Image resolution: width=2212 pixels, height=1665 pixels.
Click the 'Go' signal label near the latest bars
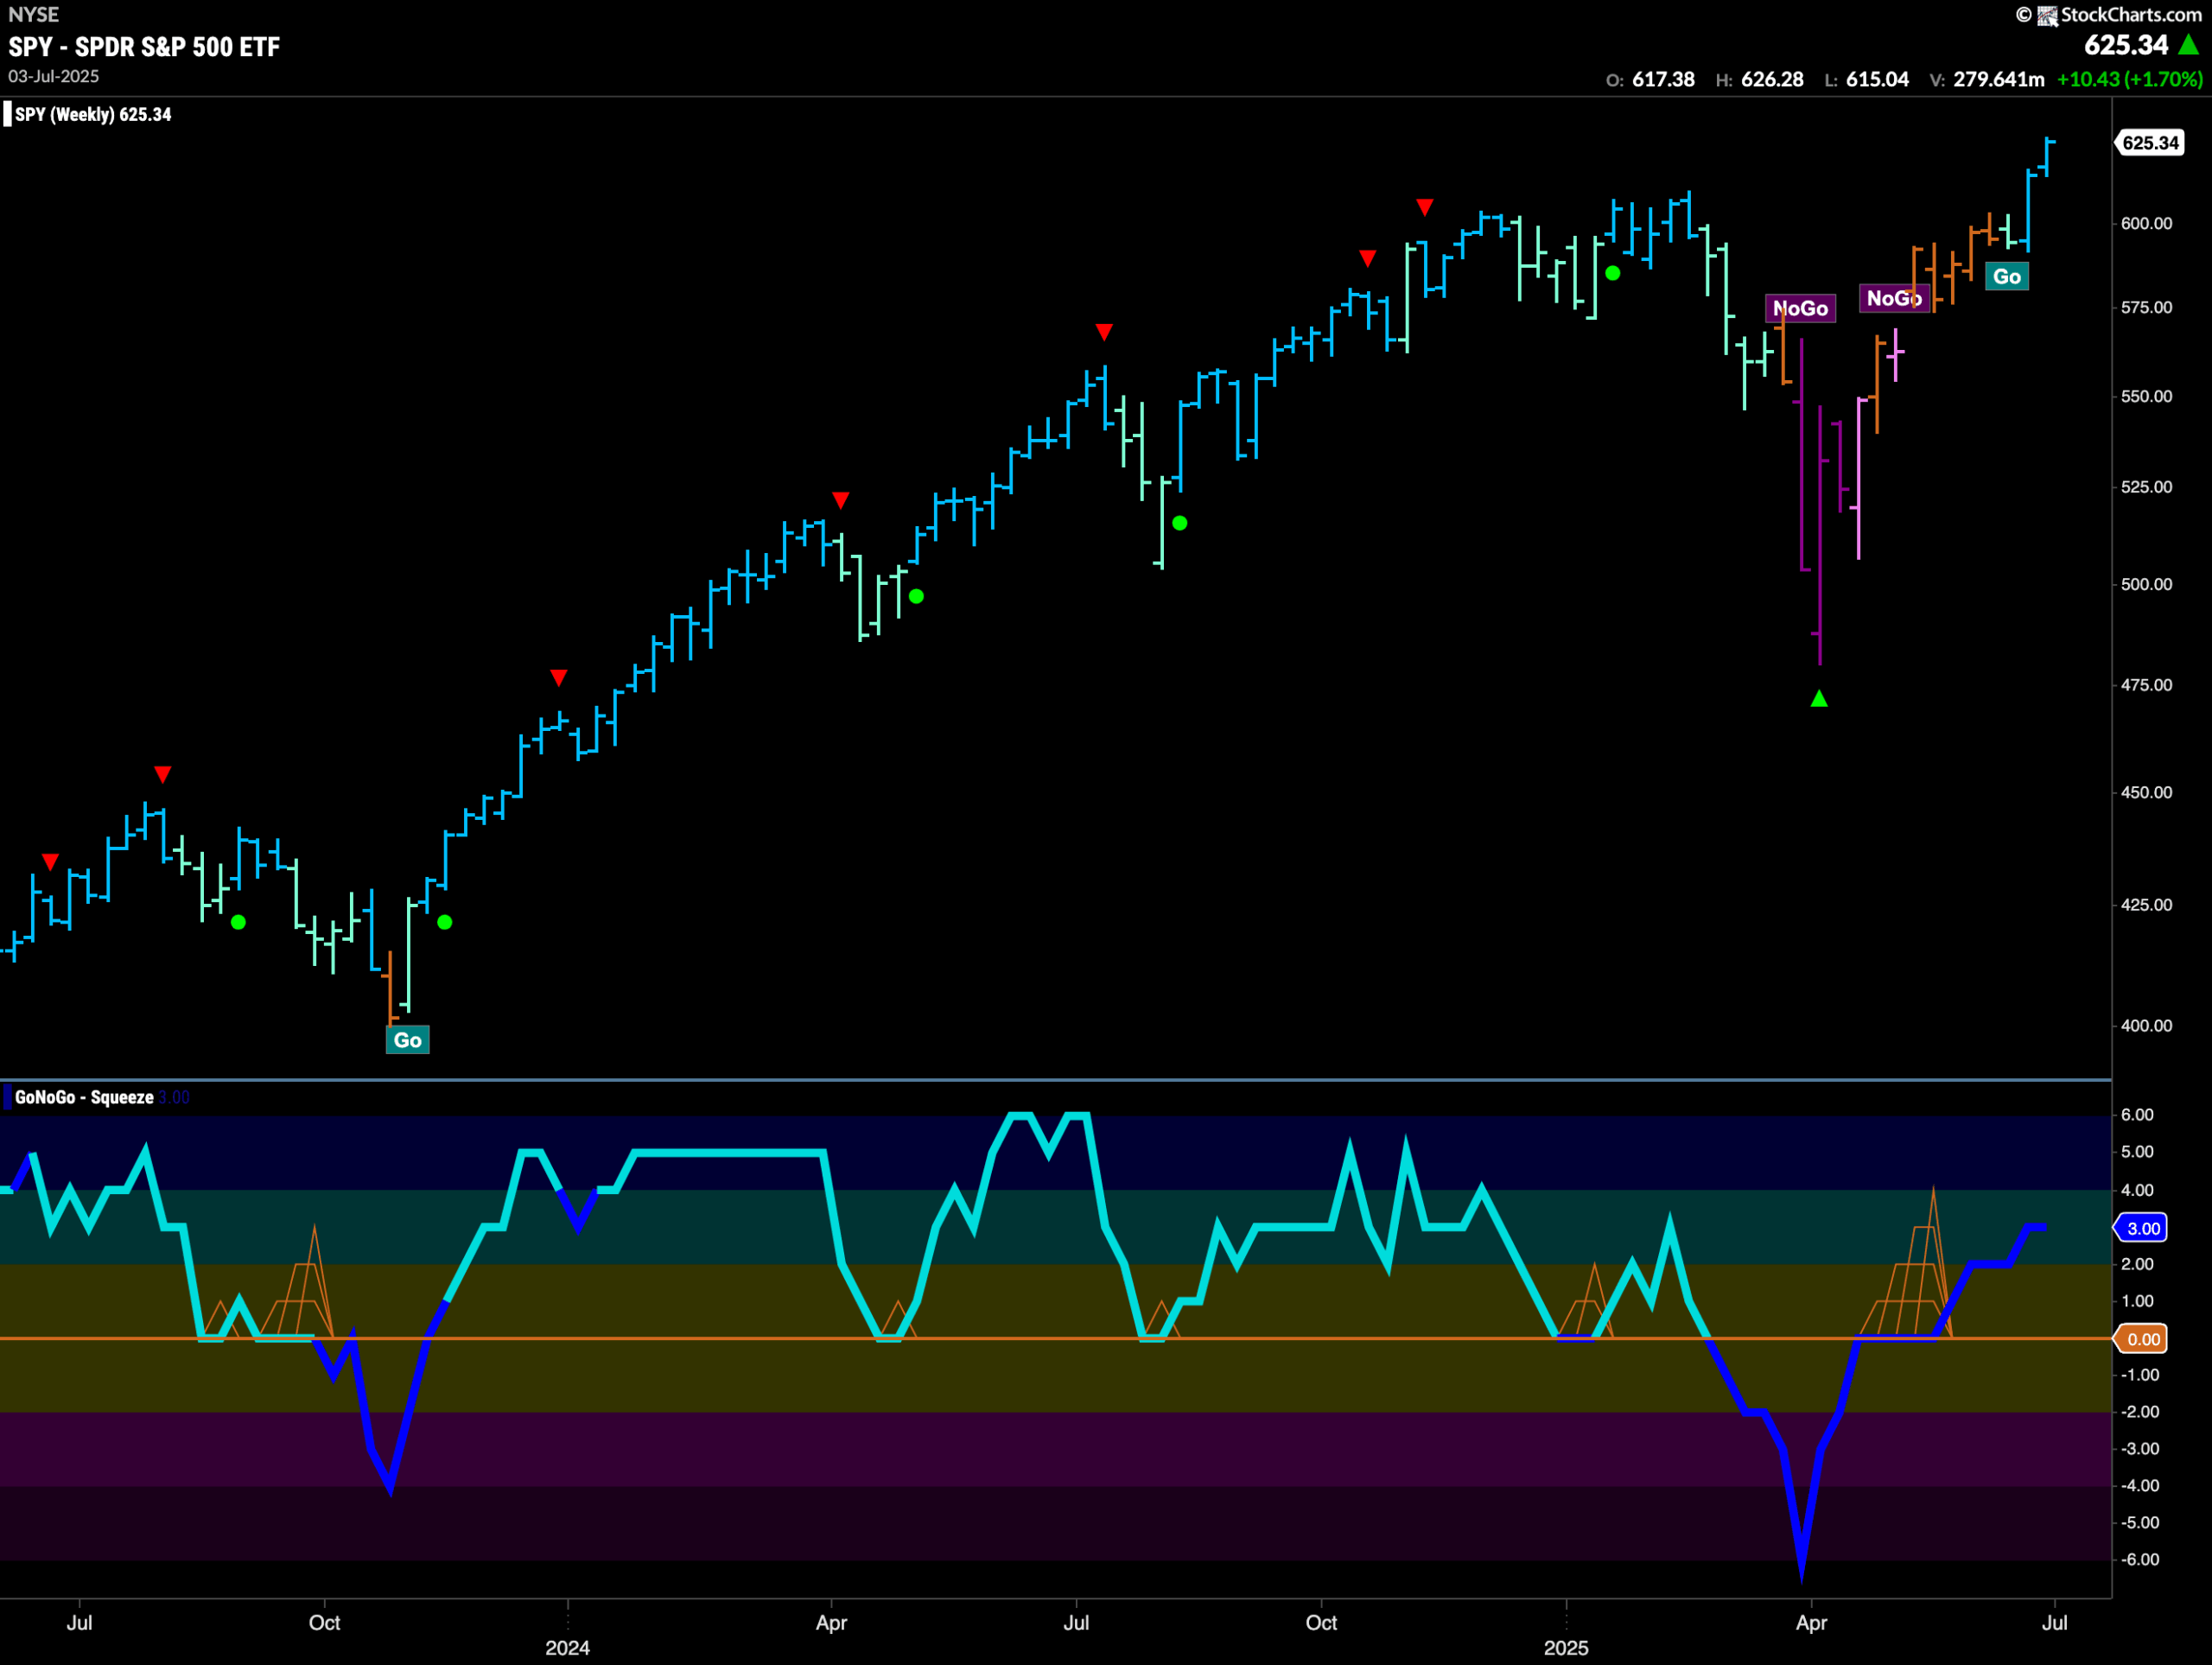2008,276
